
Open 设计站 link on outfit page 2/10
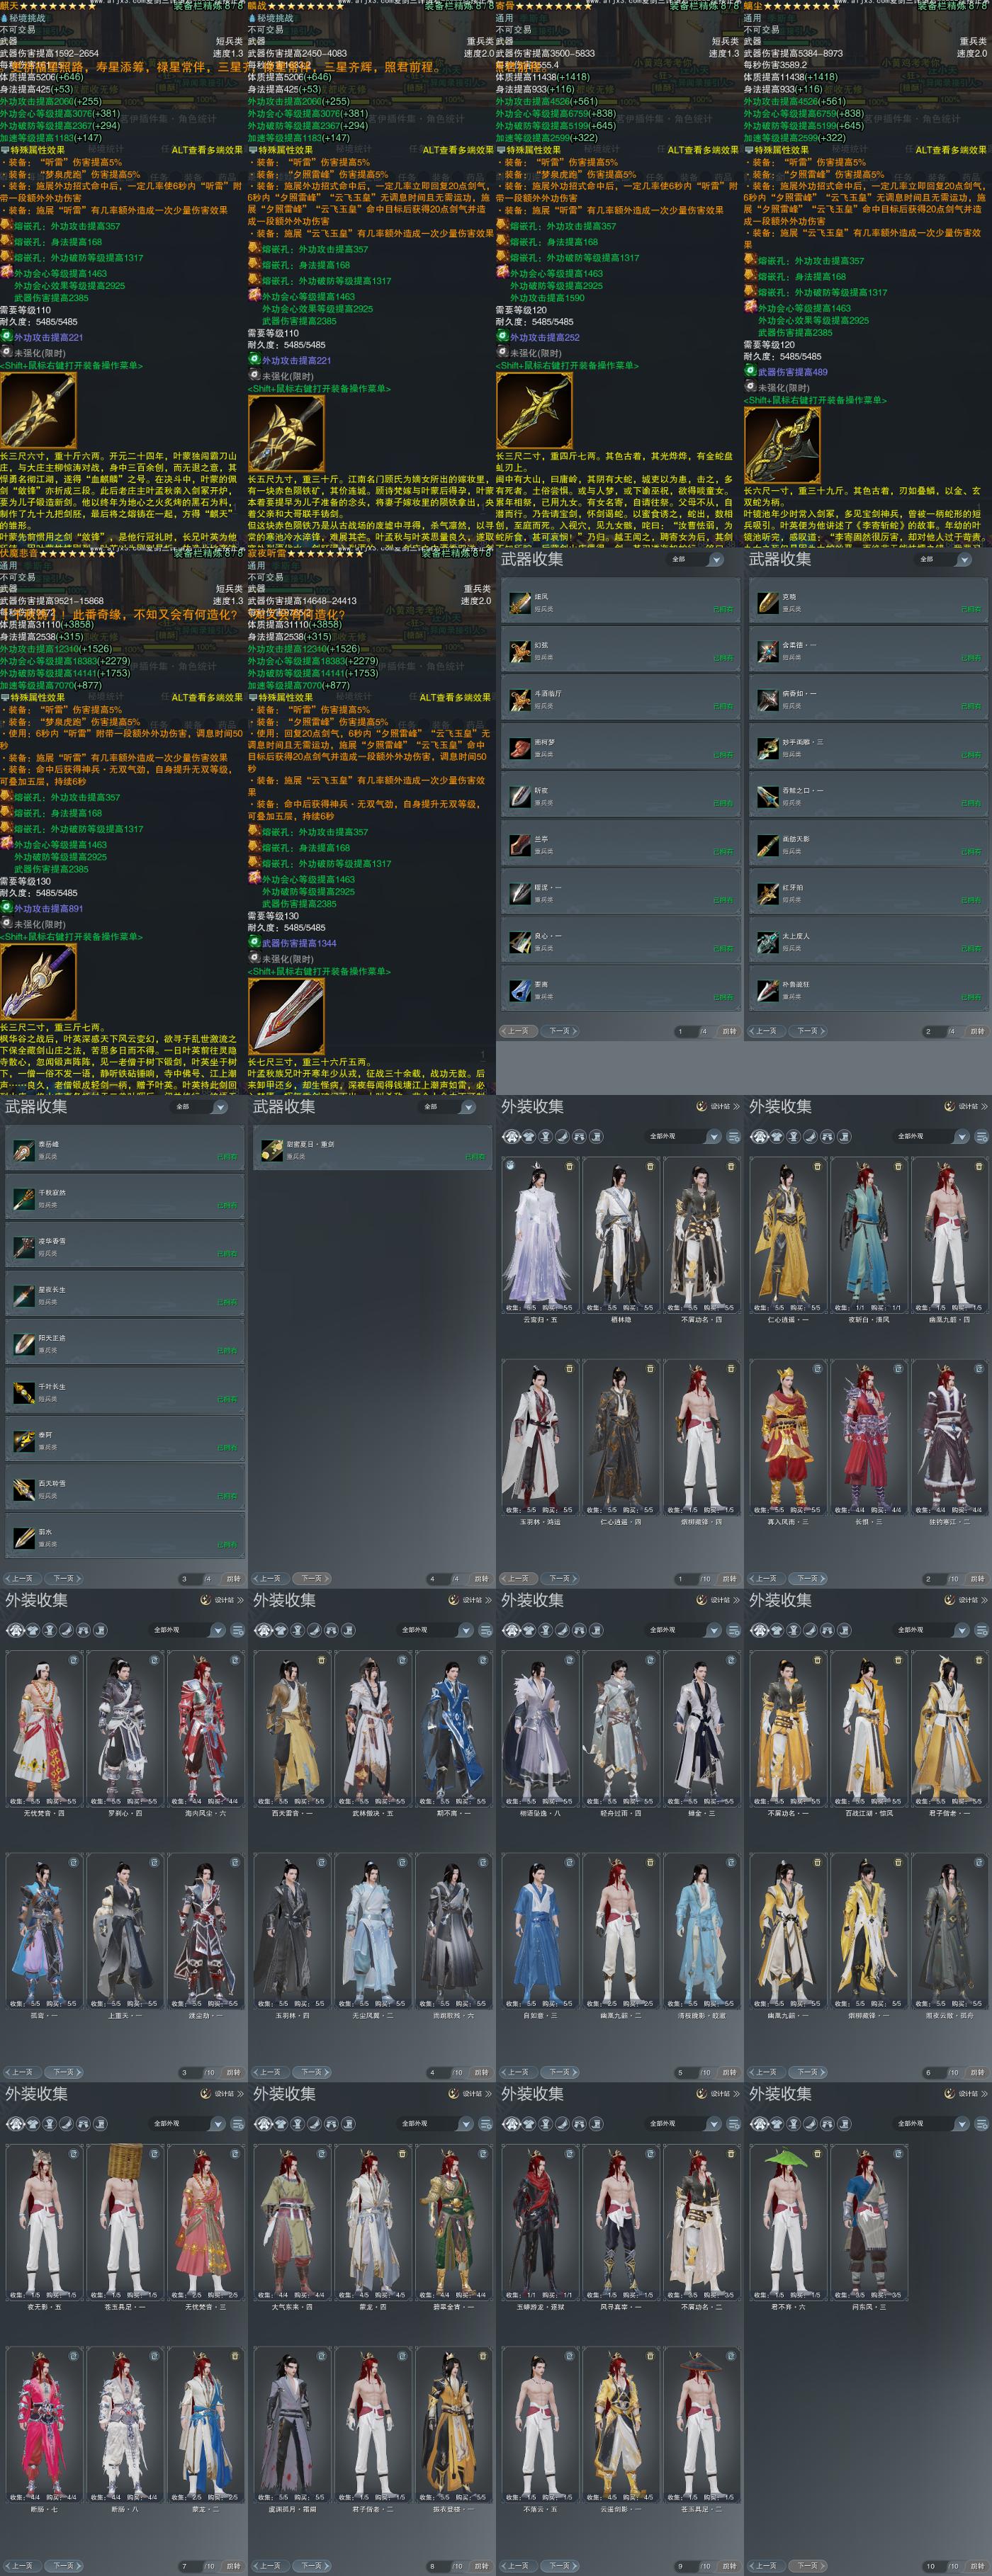click(x=966, y=1107)
